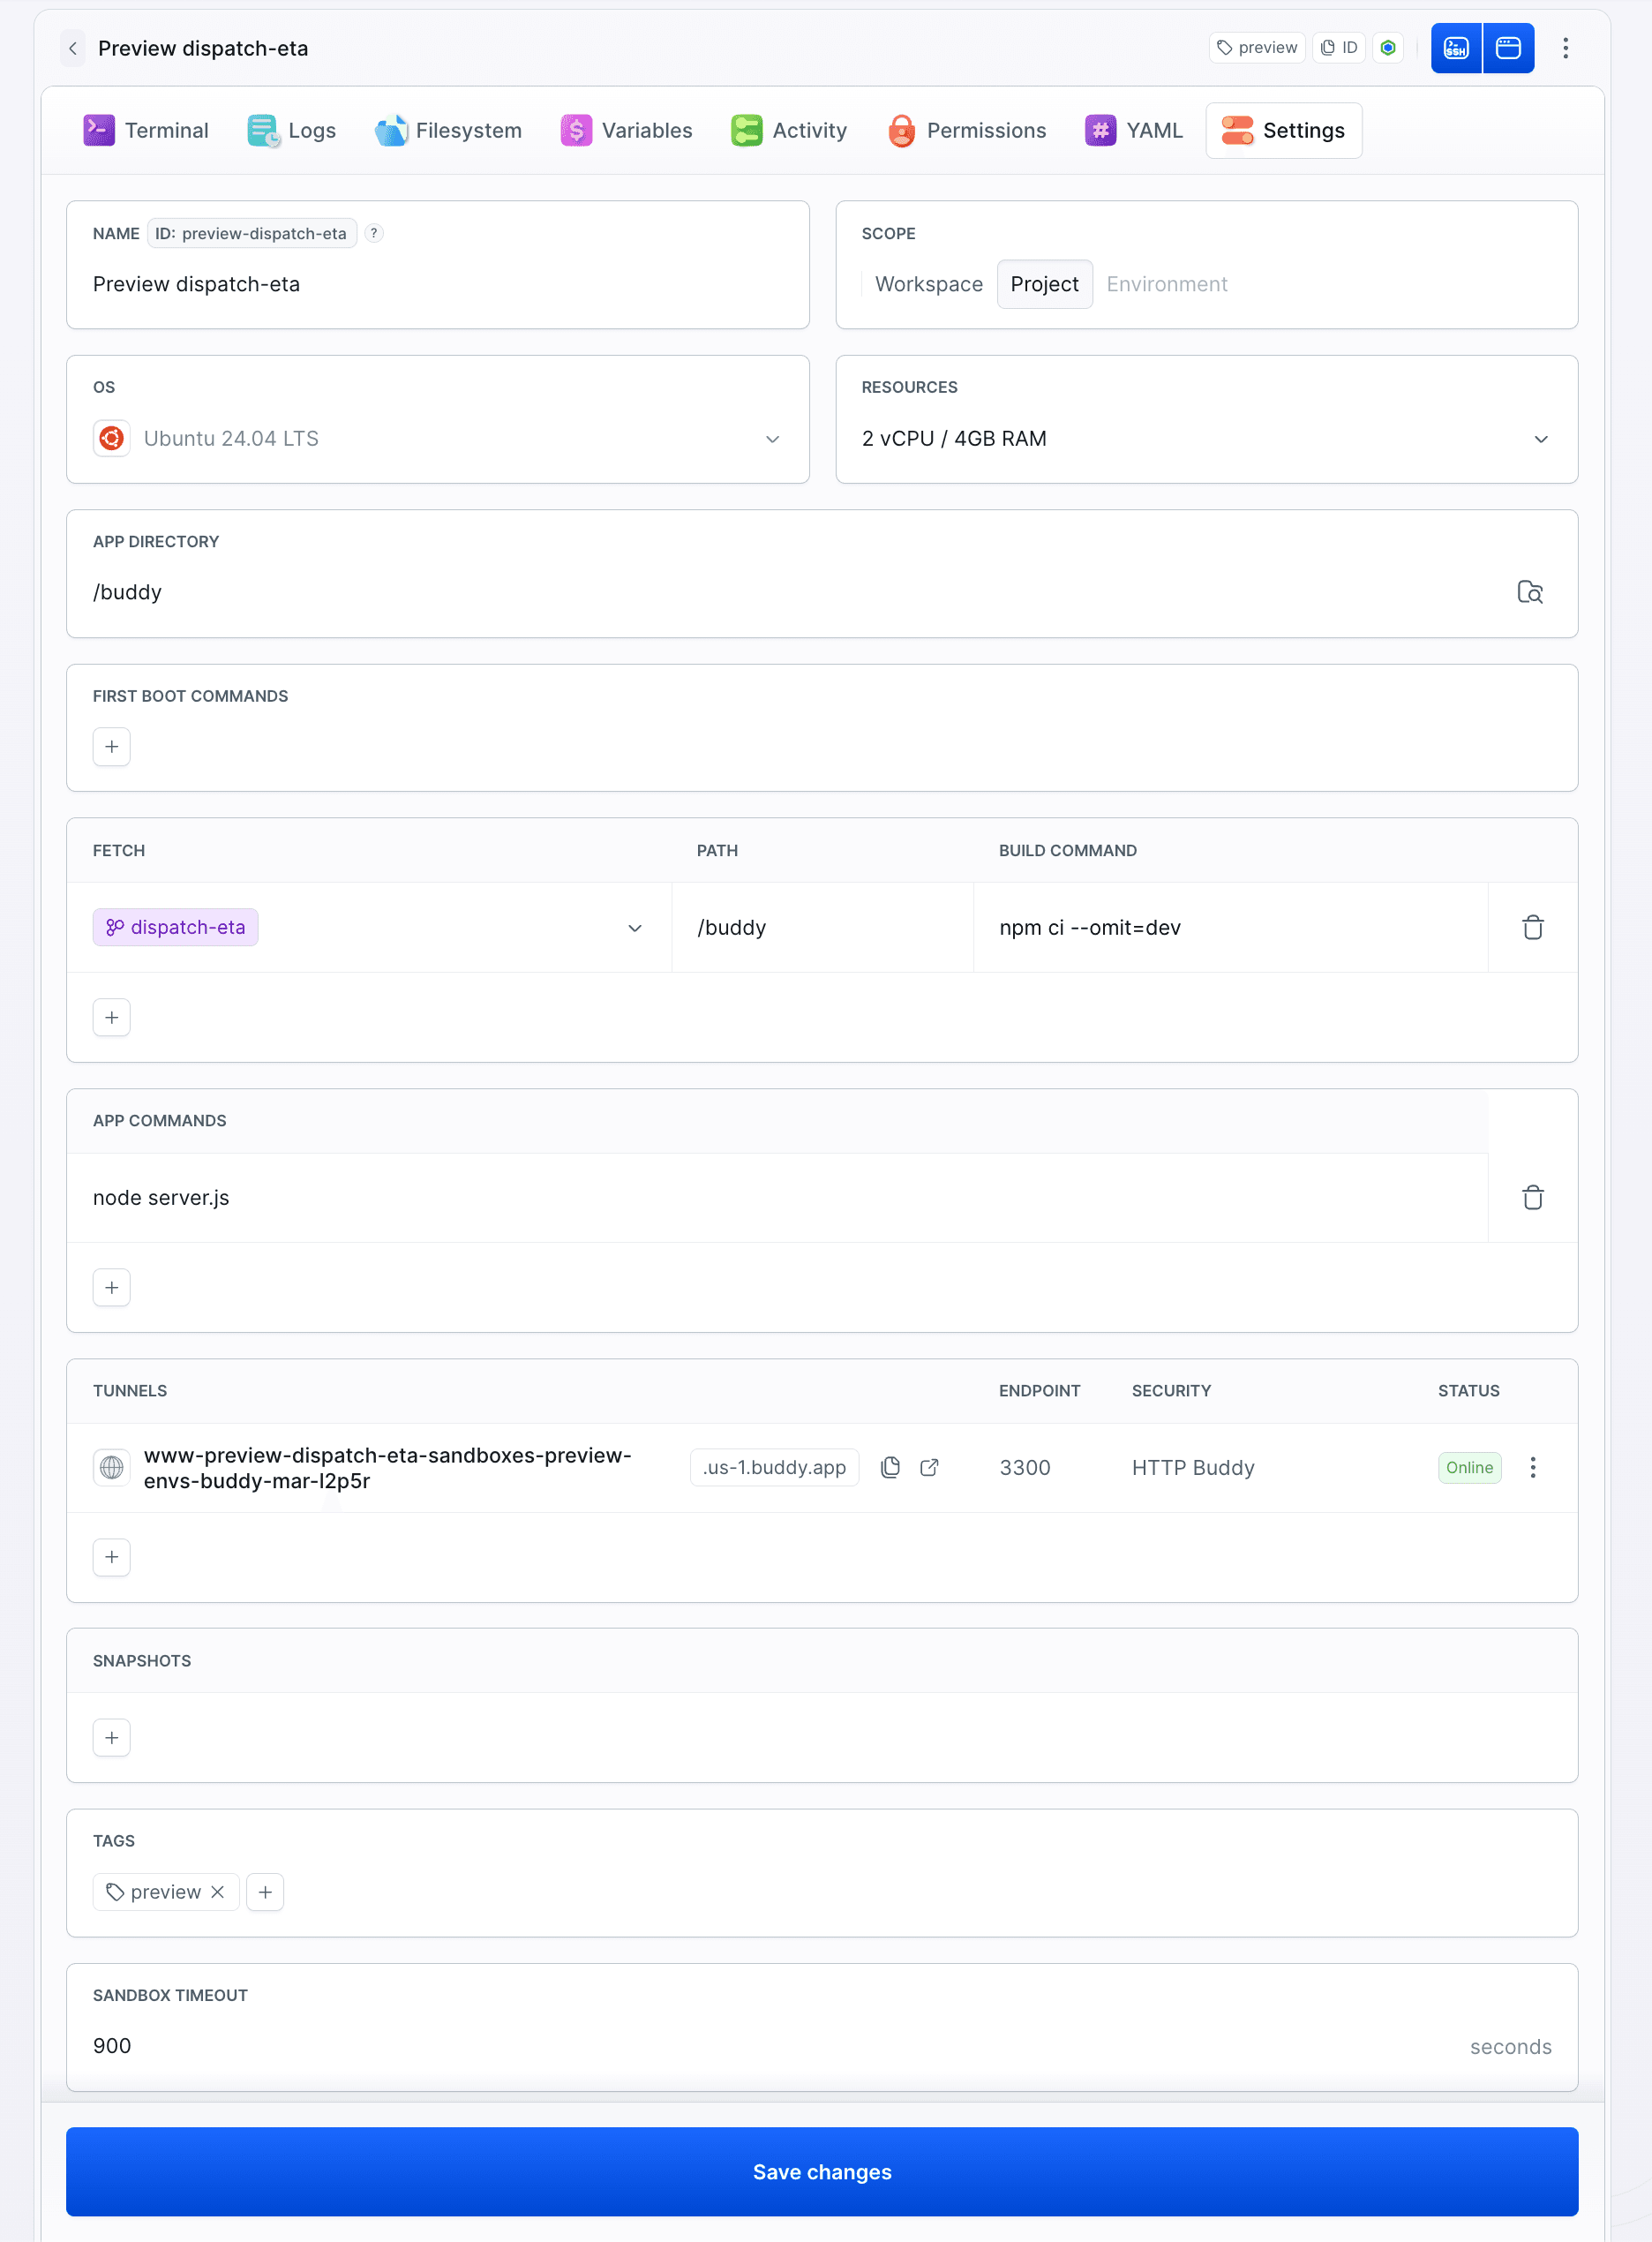1652x2242 pixels.
Task: Click the Online status badge
Action: [x=1469, y=1467]
